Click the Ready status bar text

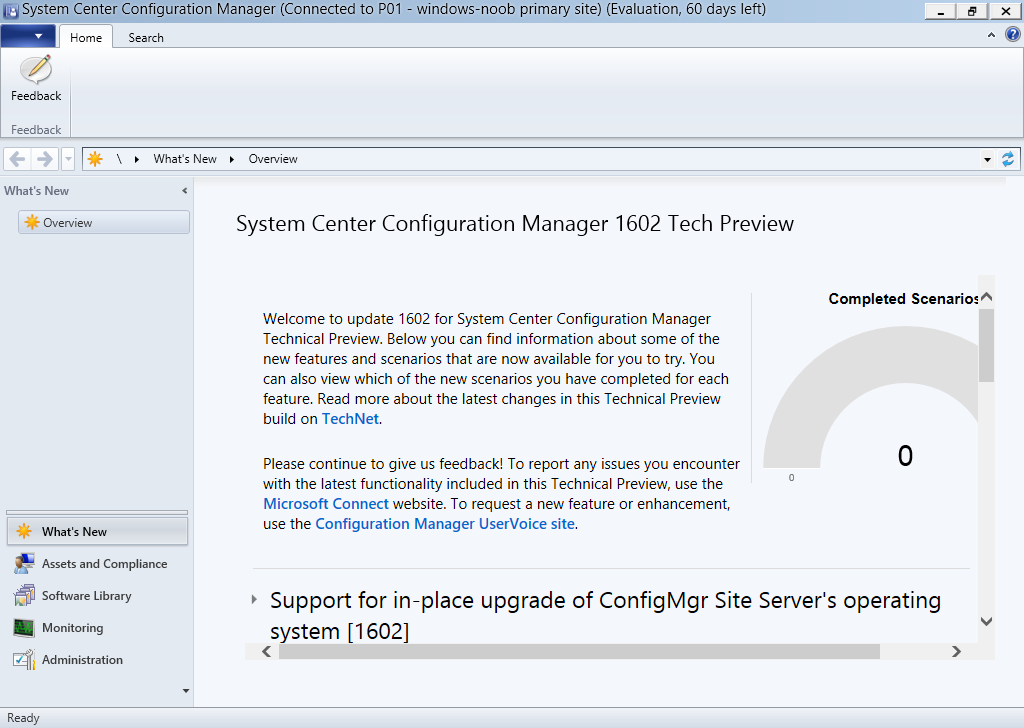[x=24, y=718]
